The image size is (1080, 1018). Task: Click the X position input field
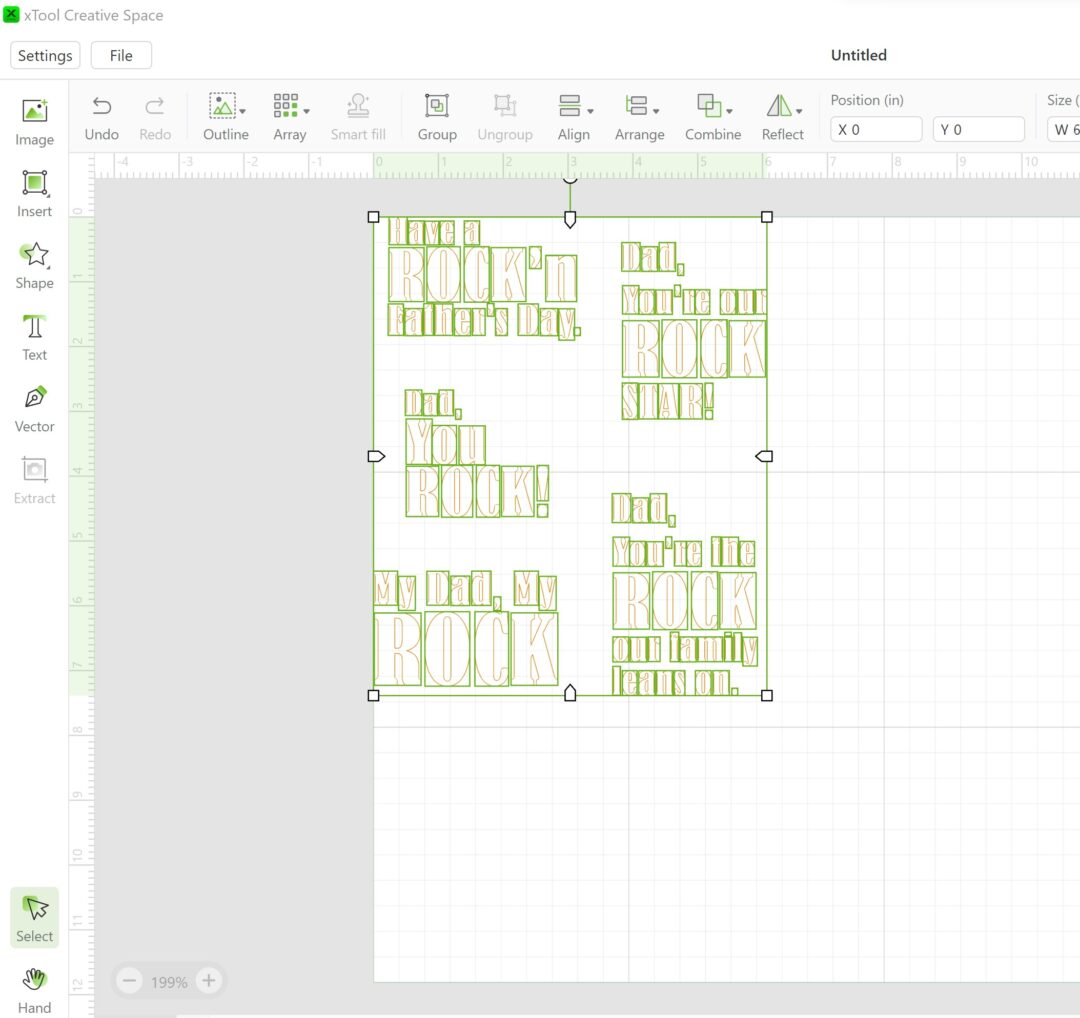coord(876,129)
